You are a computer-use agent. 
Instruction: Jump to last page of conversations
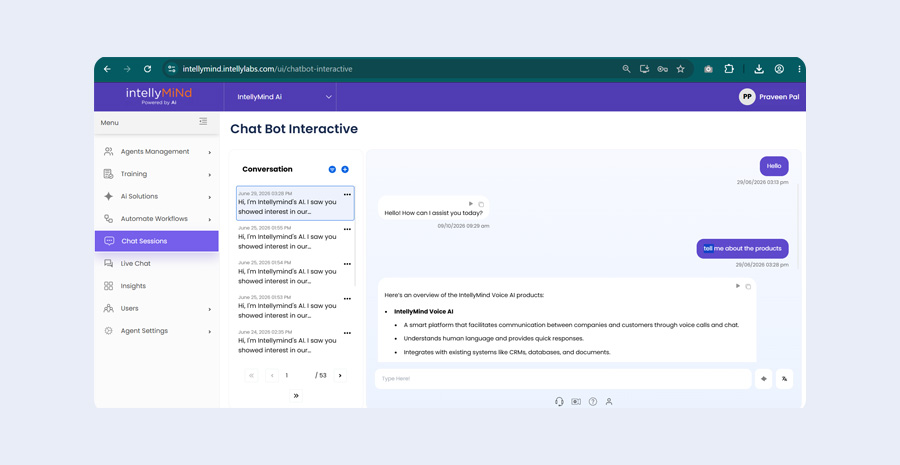coord(296,396)
